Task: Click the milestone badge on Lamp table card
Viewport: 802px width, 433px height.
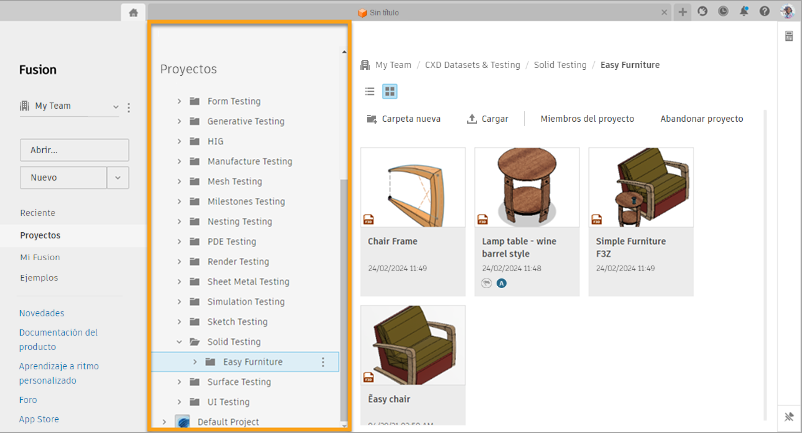Action: point(486,283)
